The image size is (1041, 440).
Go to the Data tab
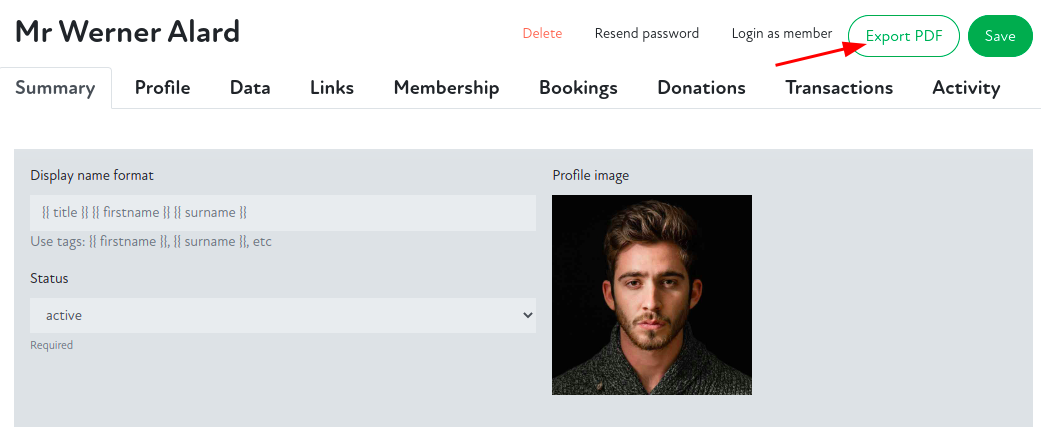pyautogui.click(x=250, y=87)
